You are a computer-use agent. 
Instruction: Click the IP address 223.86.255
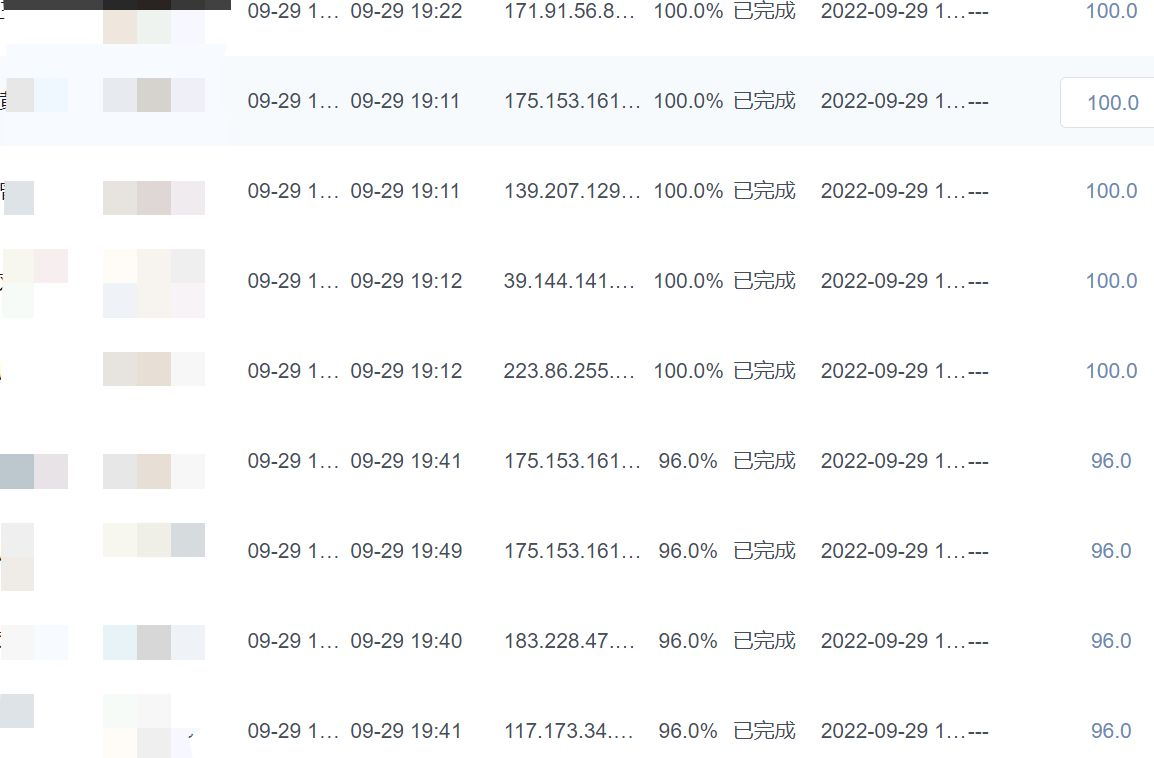coord(570,371)
